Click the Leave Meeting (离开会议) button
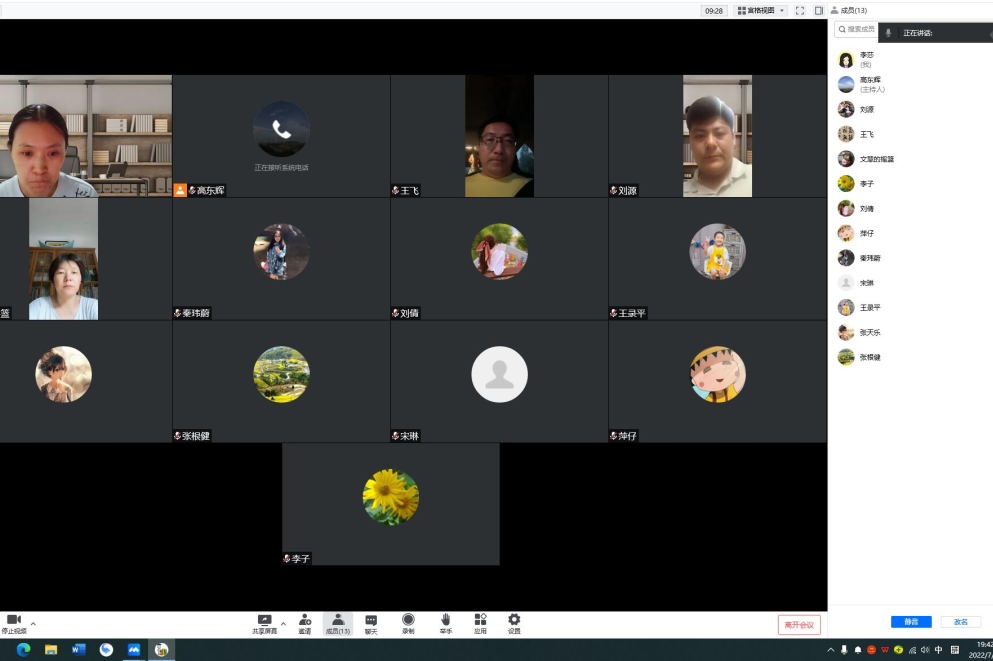Viewport: 993px width, 661px height. pos(799,625)
